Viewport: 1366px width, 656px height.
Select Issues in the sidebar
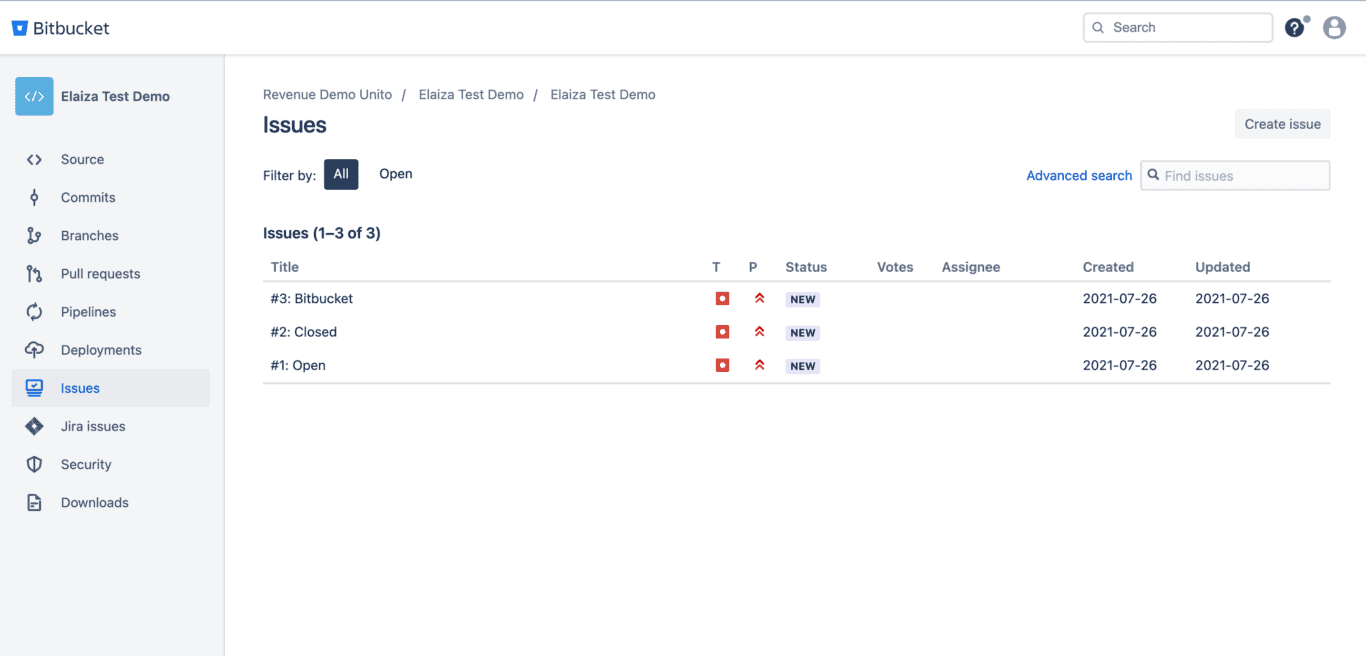click(x=110, y=388)
